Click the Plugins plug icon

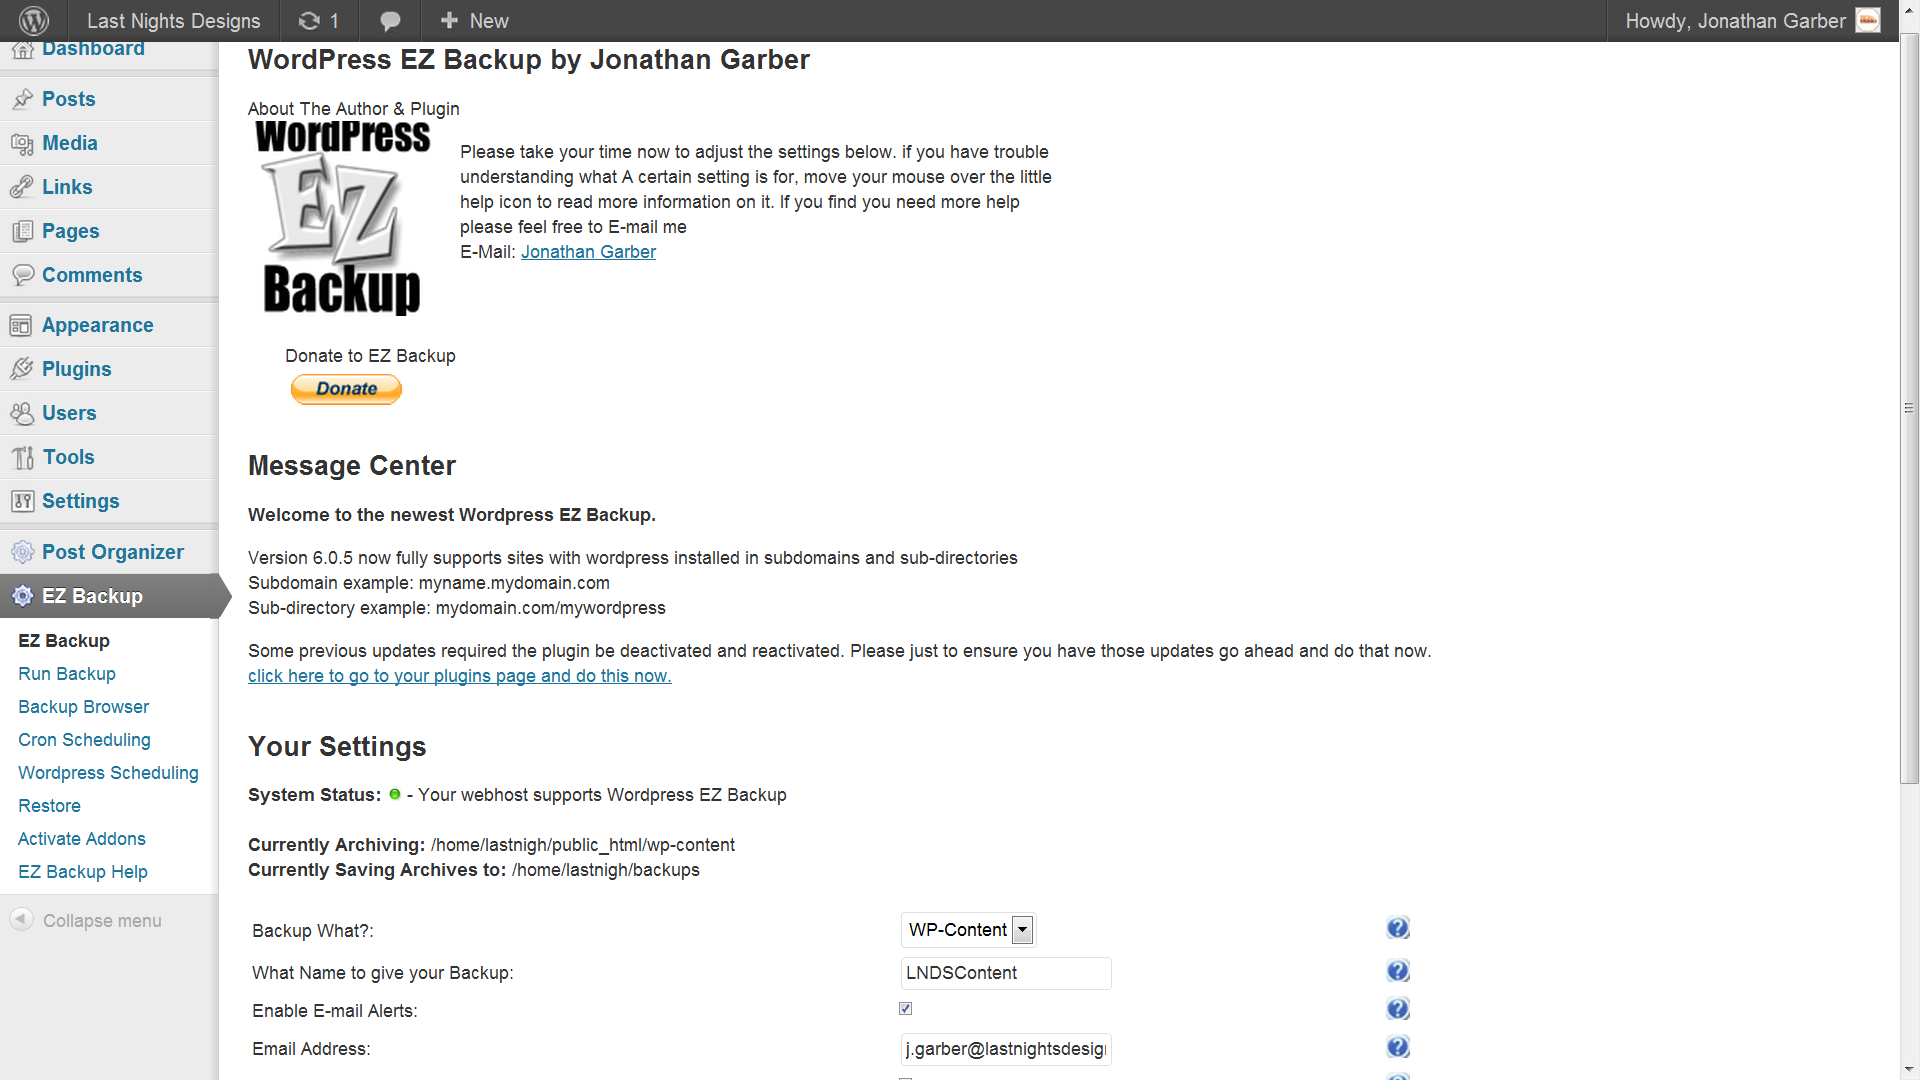(x=22, y=369)
